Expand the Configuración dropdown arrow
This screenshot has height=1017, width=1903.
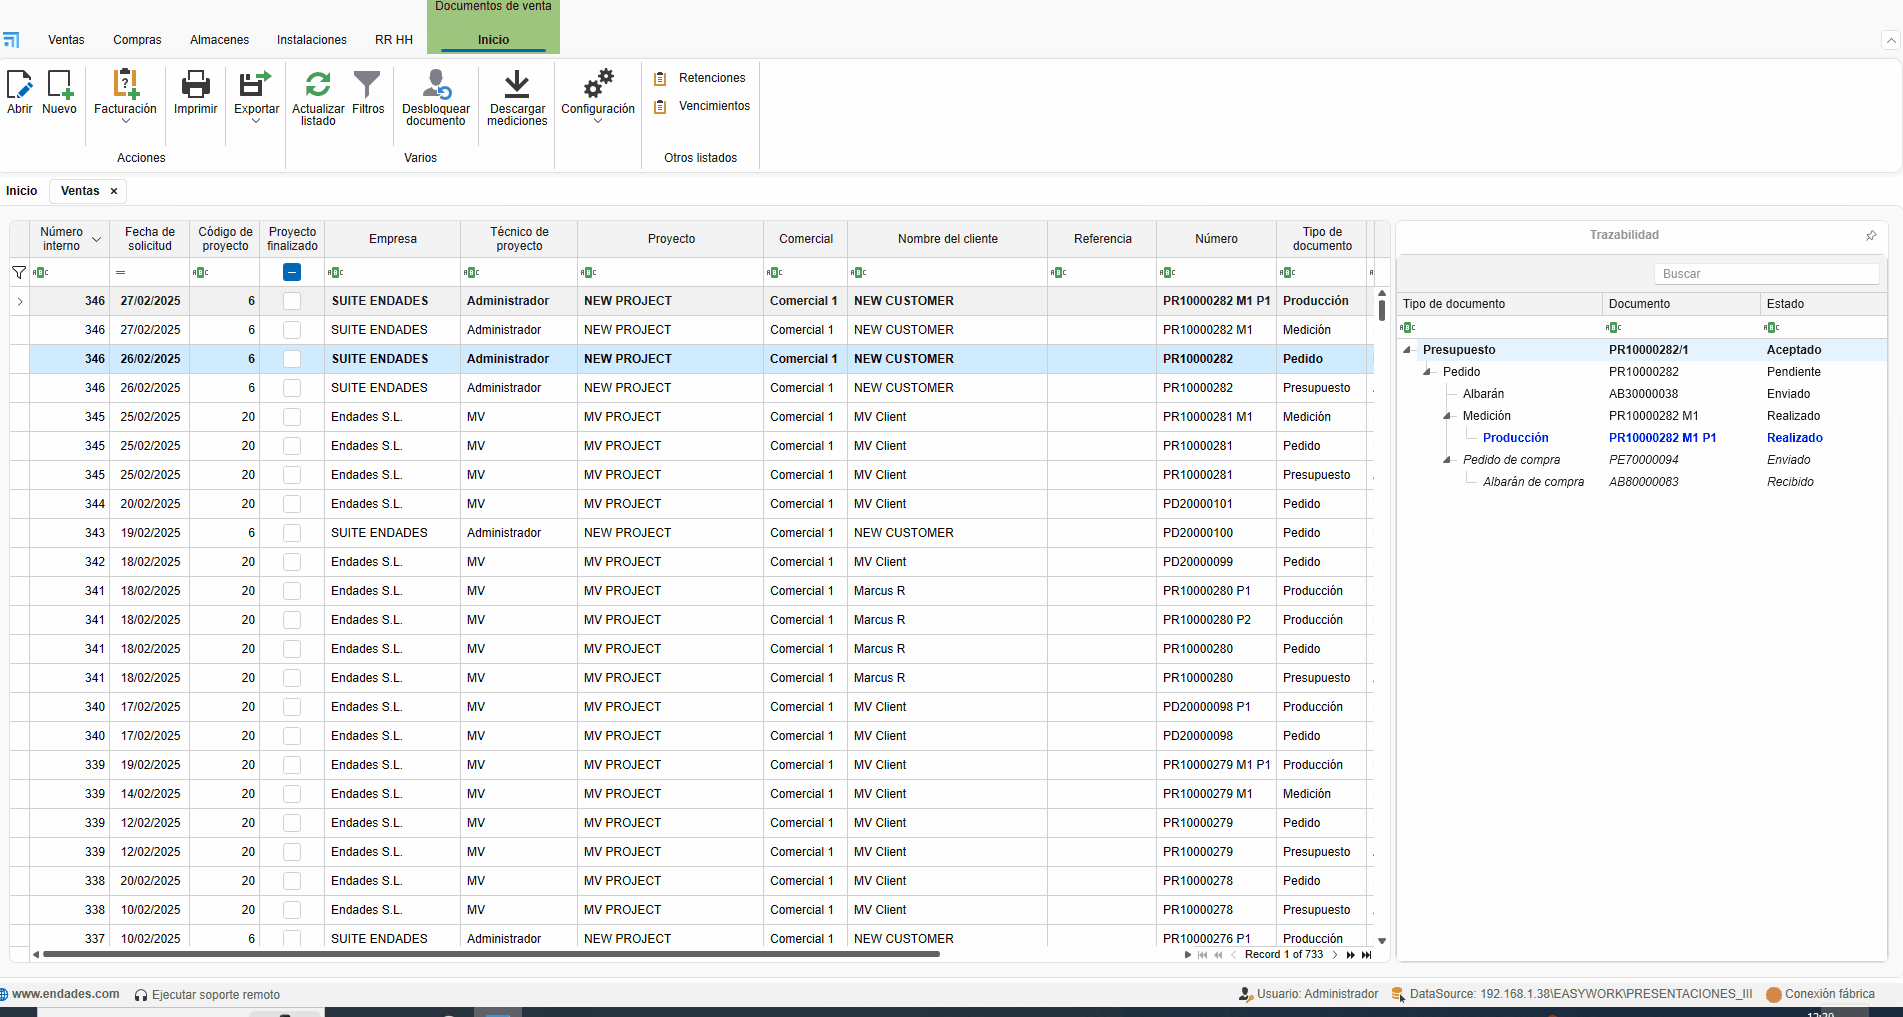(x=598, y=121)
